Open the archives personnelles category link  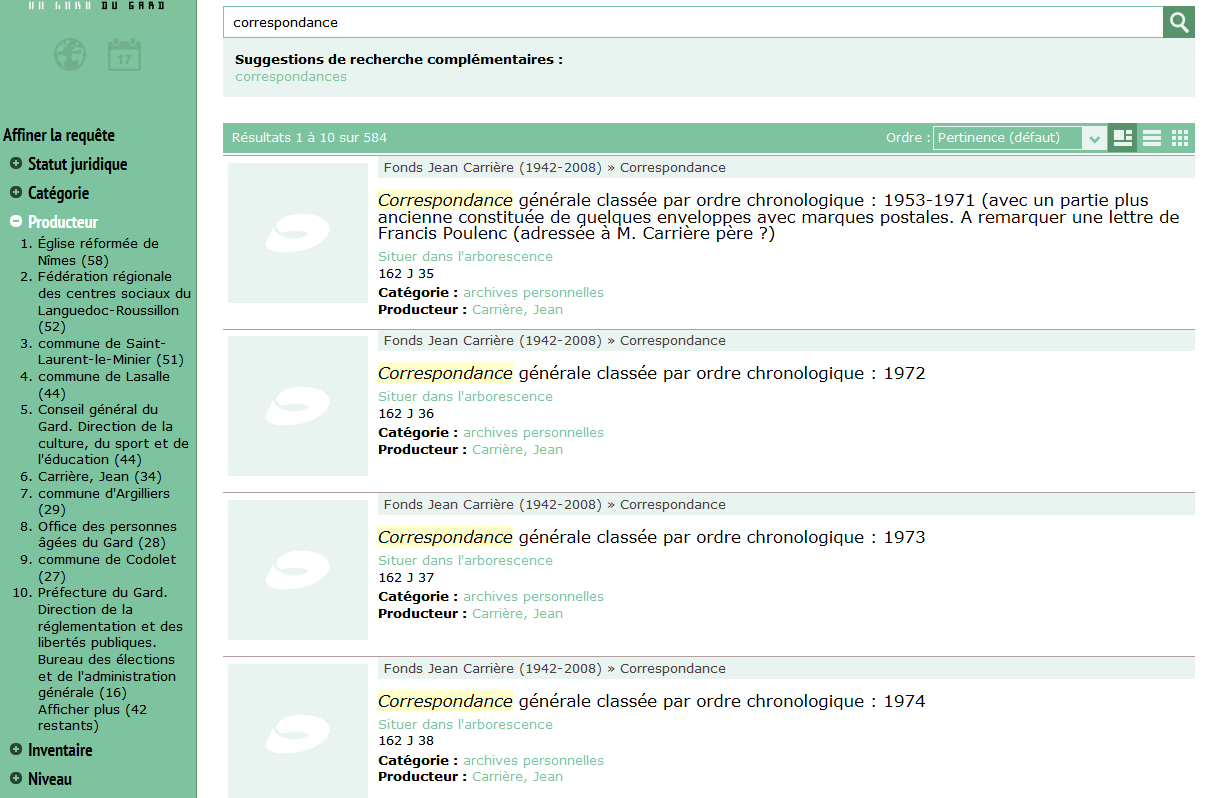[x=533, y=292]
